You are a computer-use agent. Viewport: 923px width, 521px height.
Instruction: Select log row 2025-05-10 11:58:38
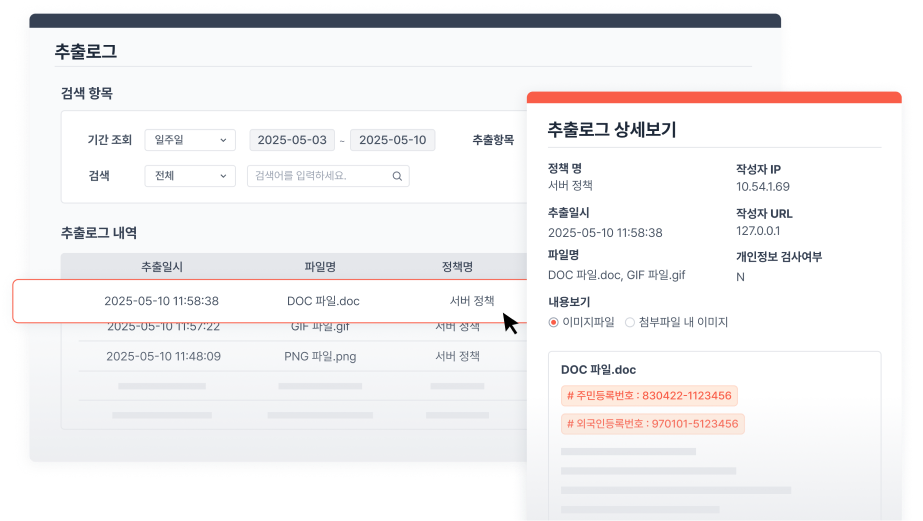click(271, 301)
